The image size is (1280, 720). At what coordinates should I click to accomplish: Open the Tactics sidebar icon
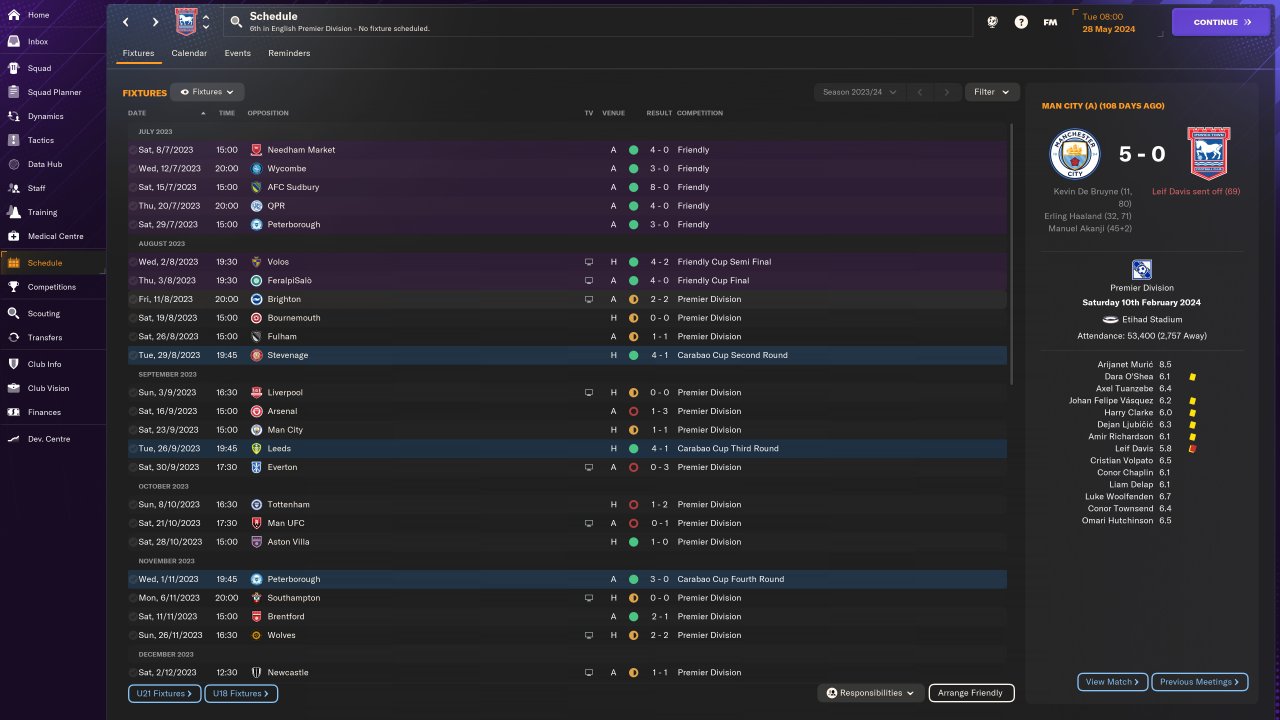[x=14, y=140]
